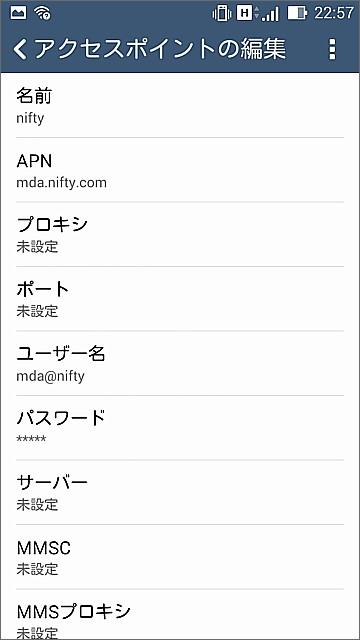
Task: Tap the picture notification icon
Action: click(18, 13)
